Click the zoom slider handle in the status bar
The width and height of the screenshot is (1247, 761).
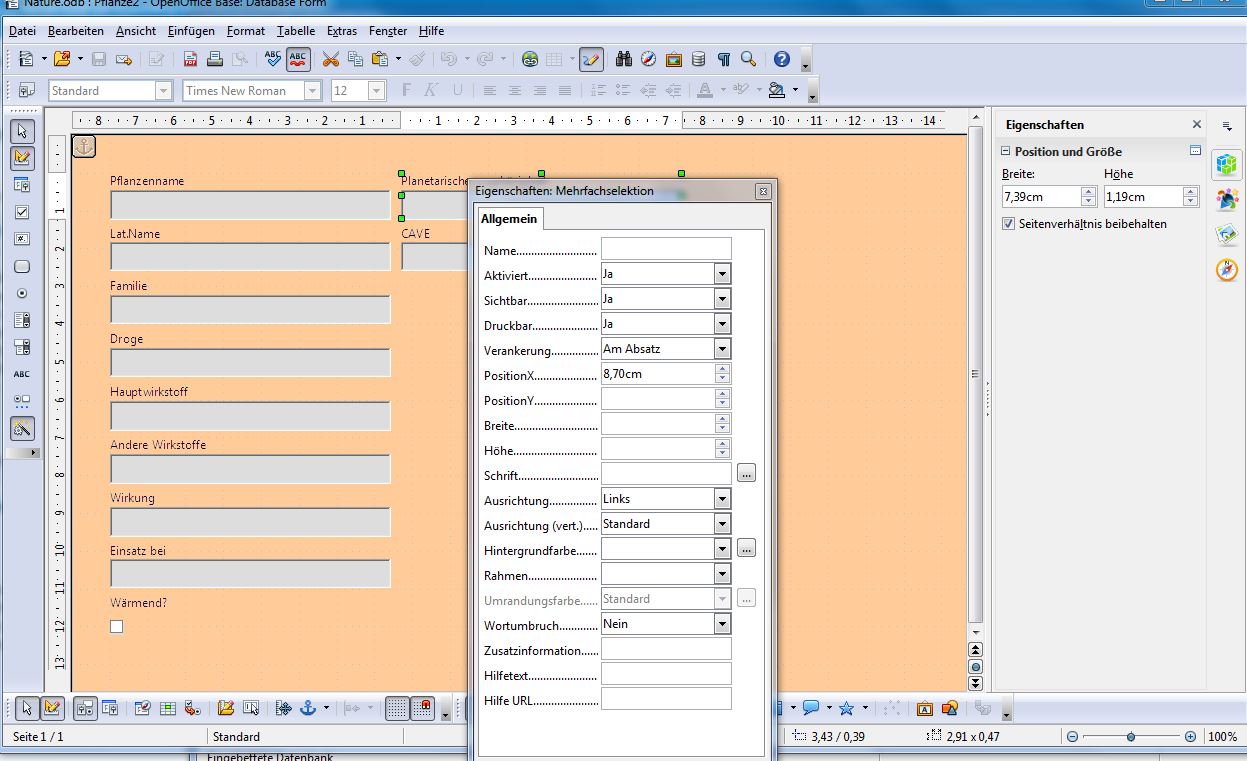pyautogui.click(x=1131, y=736)
